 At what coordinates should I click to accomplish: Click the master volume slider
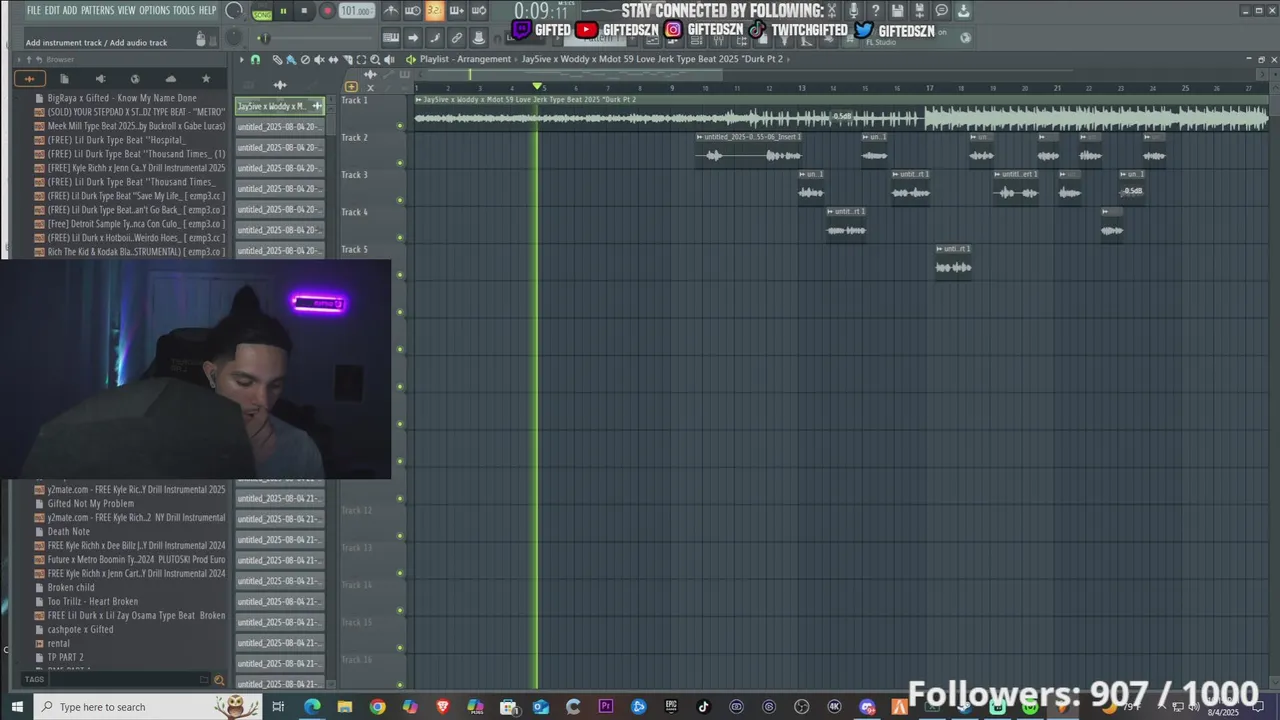[x=312, y=38]
